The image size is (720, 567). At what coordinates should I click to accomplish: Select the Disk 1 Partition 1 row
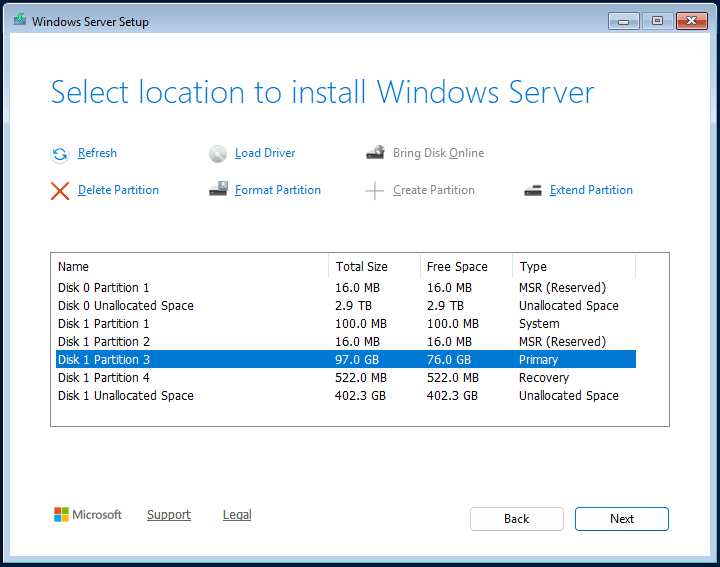click(x=346, y=324)
